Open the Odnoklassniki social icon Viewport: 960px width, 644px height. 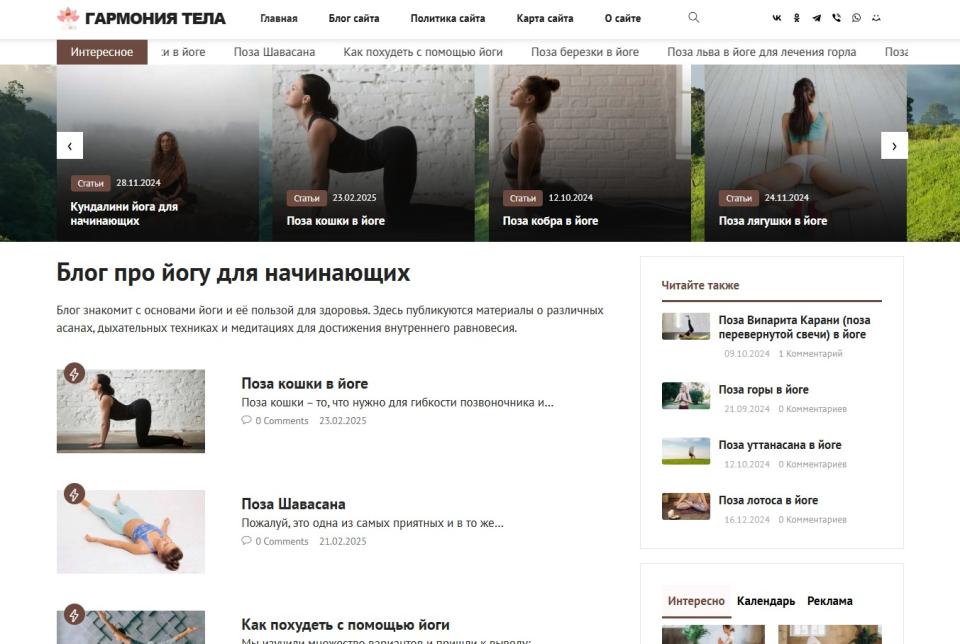pos(797,18)
